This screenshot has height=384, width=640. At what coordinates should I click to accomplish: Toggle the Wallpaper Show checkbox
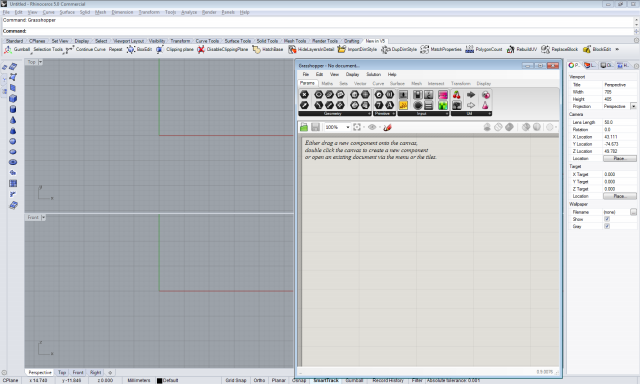[607, 219]
